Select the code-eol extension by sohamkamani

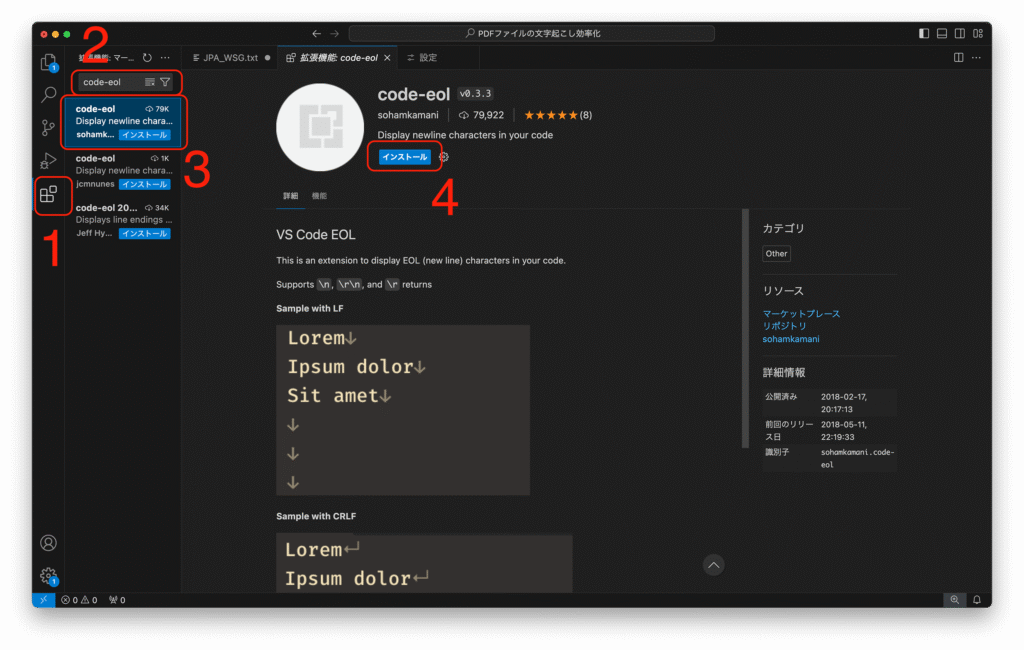[x=123, y=122]
